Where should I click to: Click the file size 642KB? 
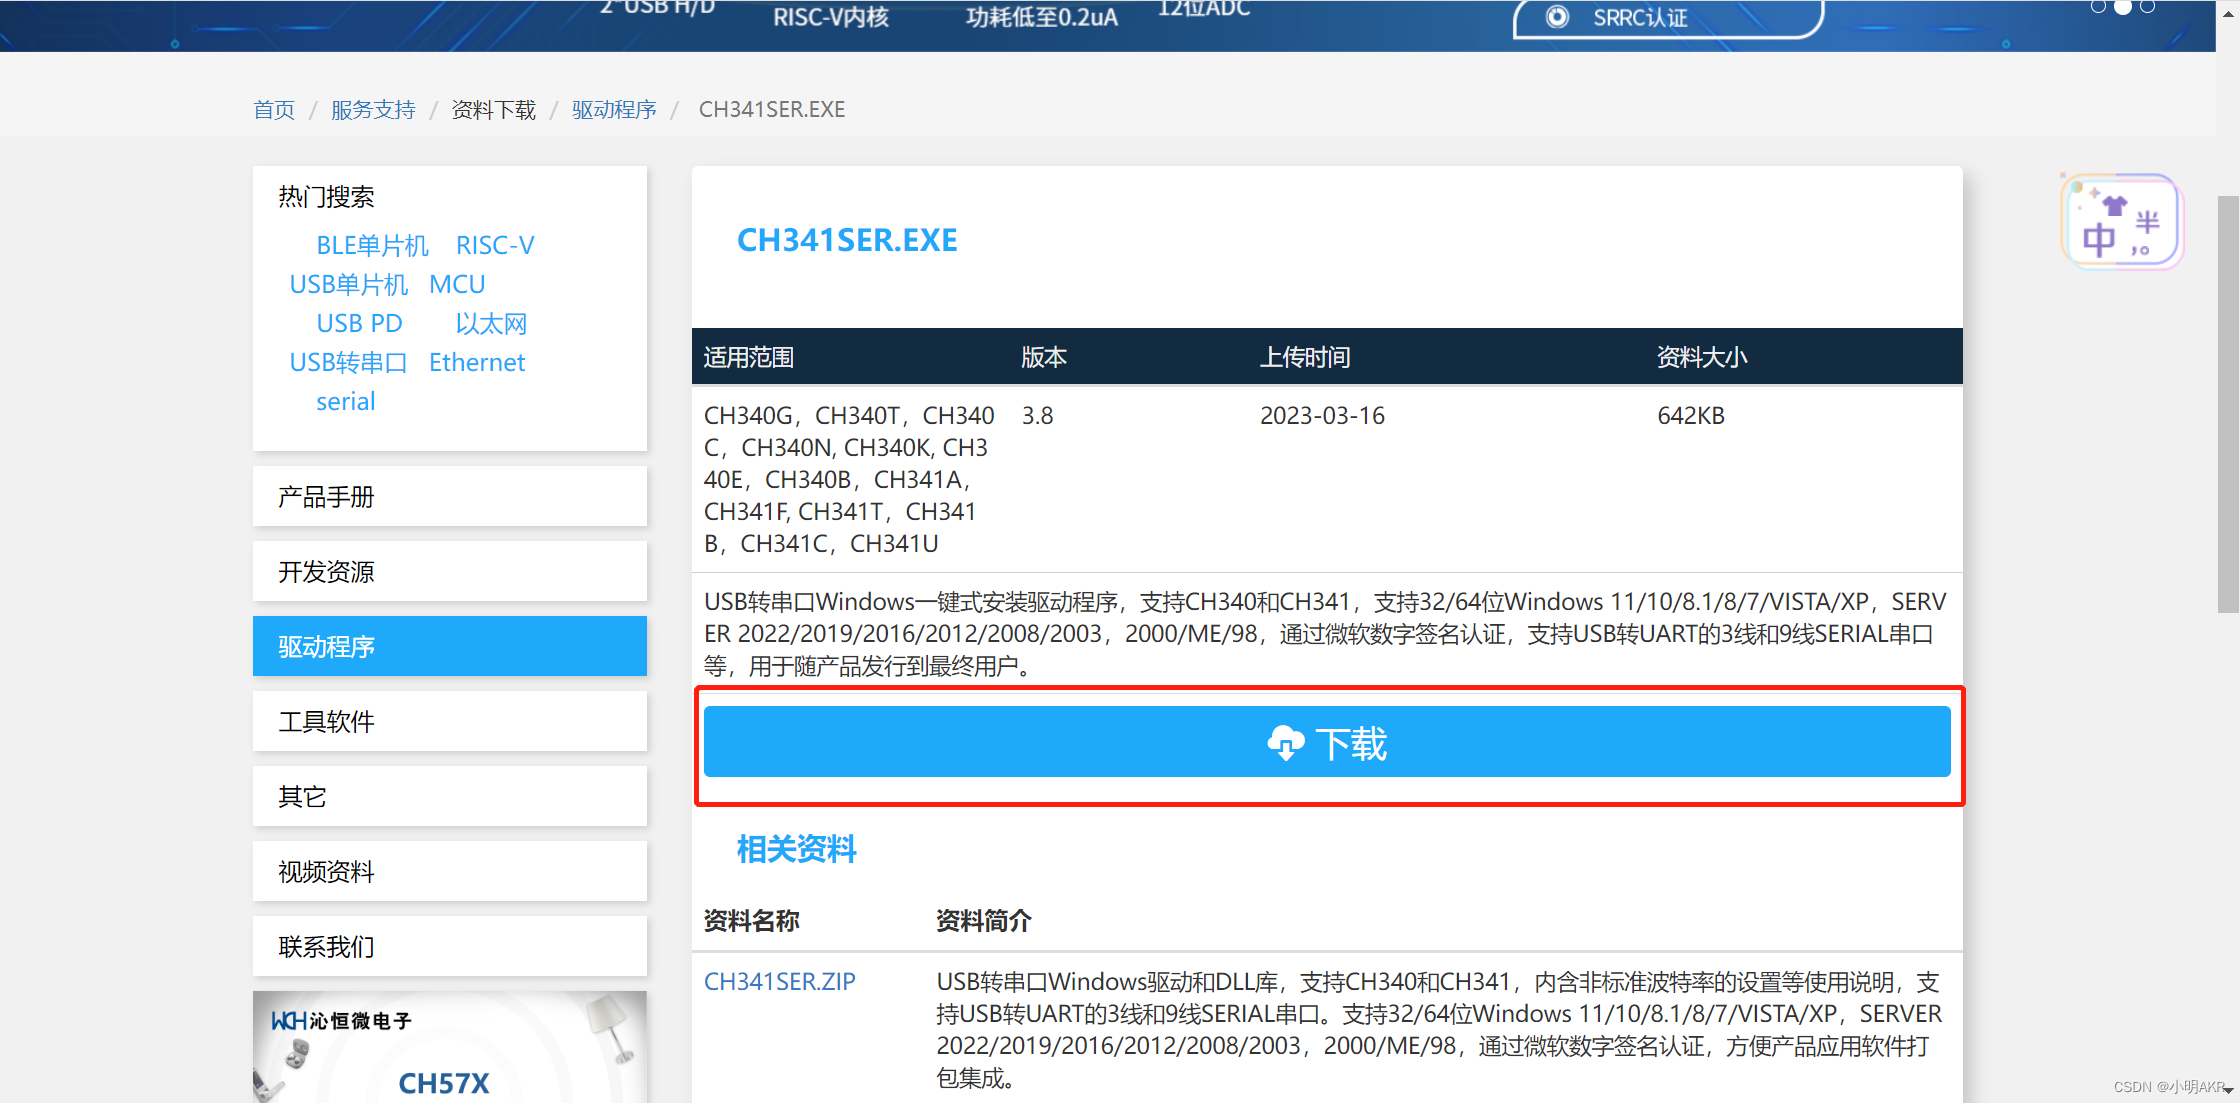(x=1691, y=415)
